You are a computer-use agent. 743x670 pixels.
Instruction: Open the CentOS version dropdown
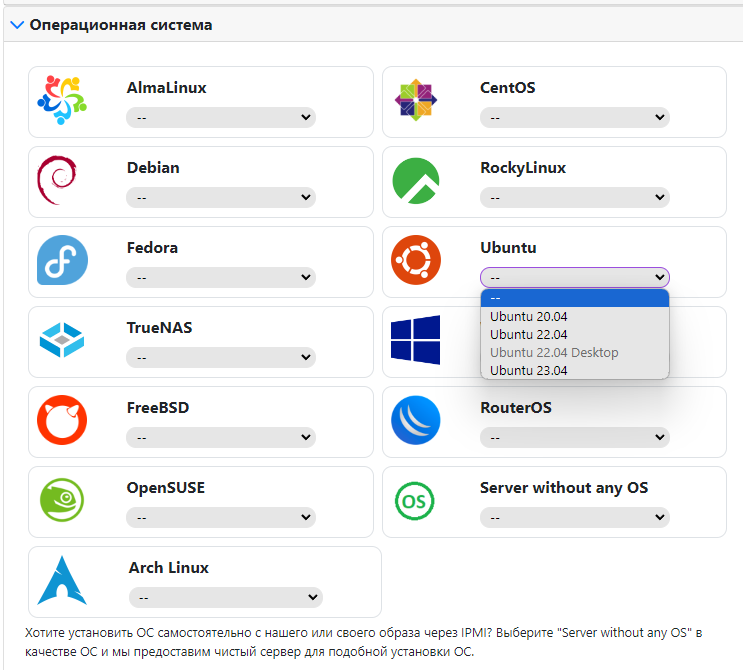click(575, 117)
